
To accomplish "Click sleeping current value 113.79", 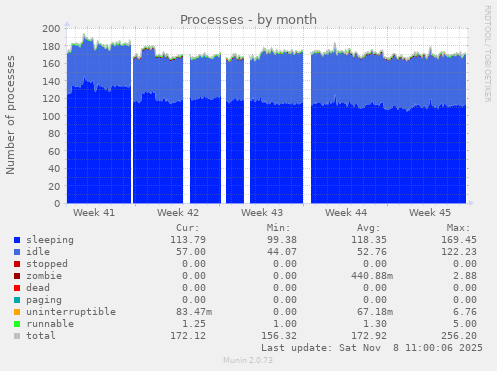I will click(x=188, y=240).
